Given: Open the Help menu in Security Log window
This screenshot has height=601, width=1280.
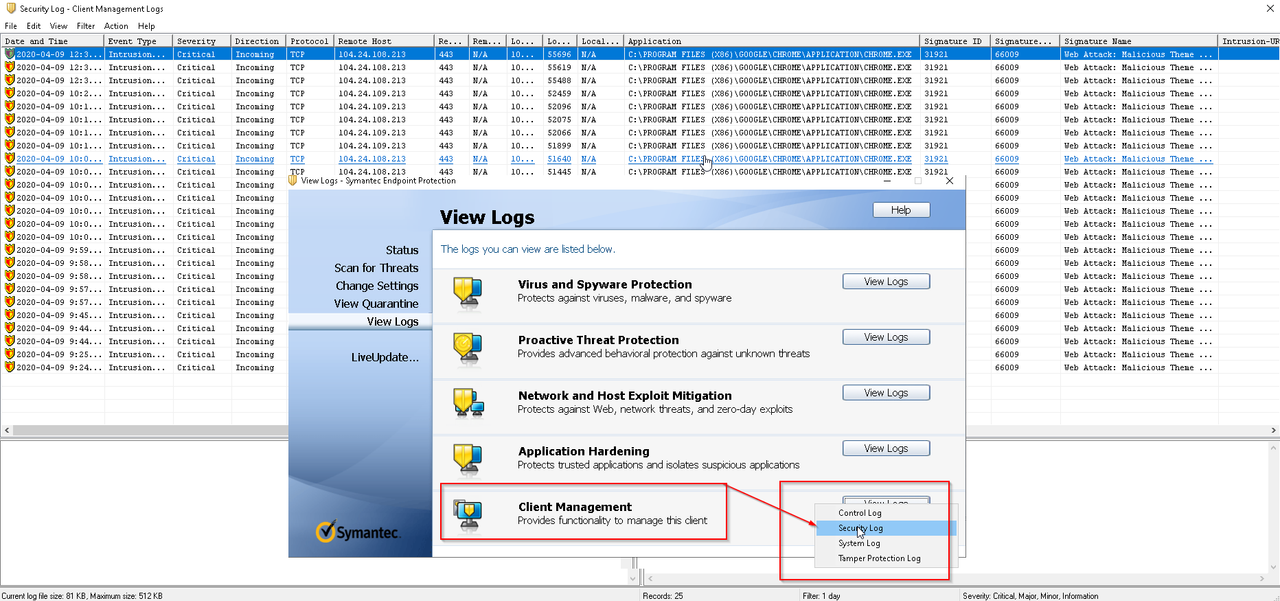Looking at the screenshot, I should click(147, 26).
